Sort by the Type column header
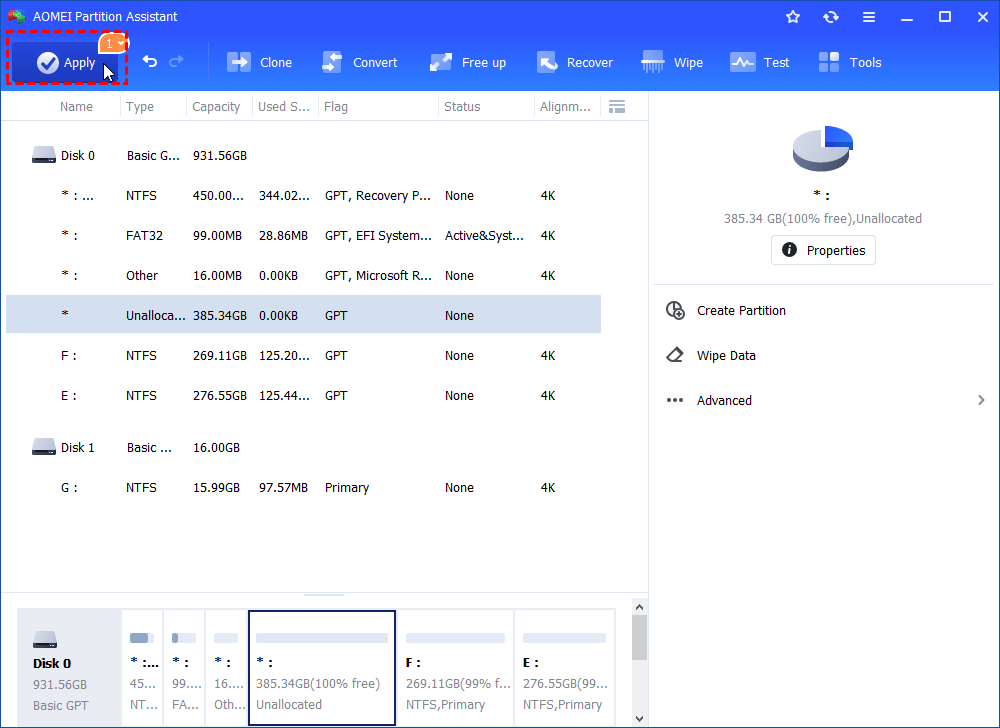The width and height of the screenshot is (1000, 728). point(140,106)
